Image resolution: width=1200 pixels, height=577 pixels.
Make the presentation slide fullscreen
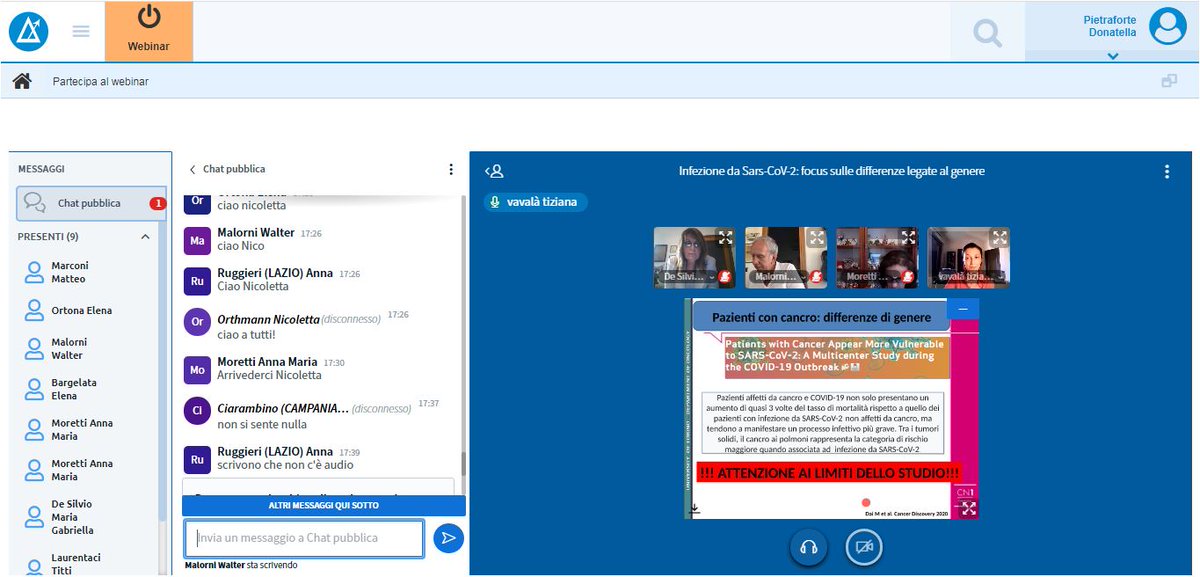click(966, 507)
